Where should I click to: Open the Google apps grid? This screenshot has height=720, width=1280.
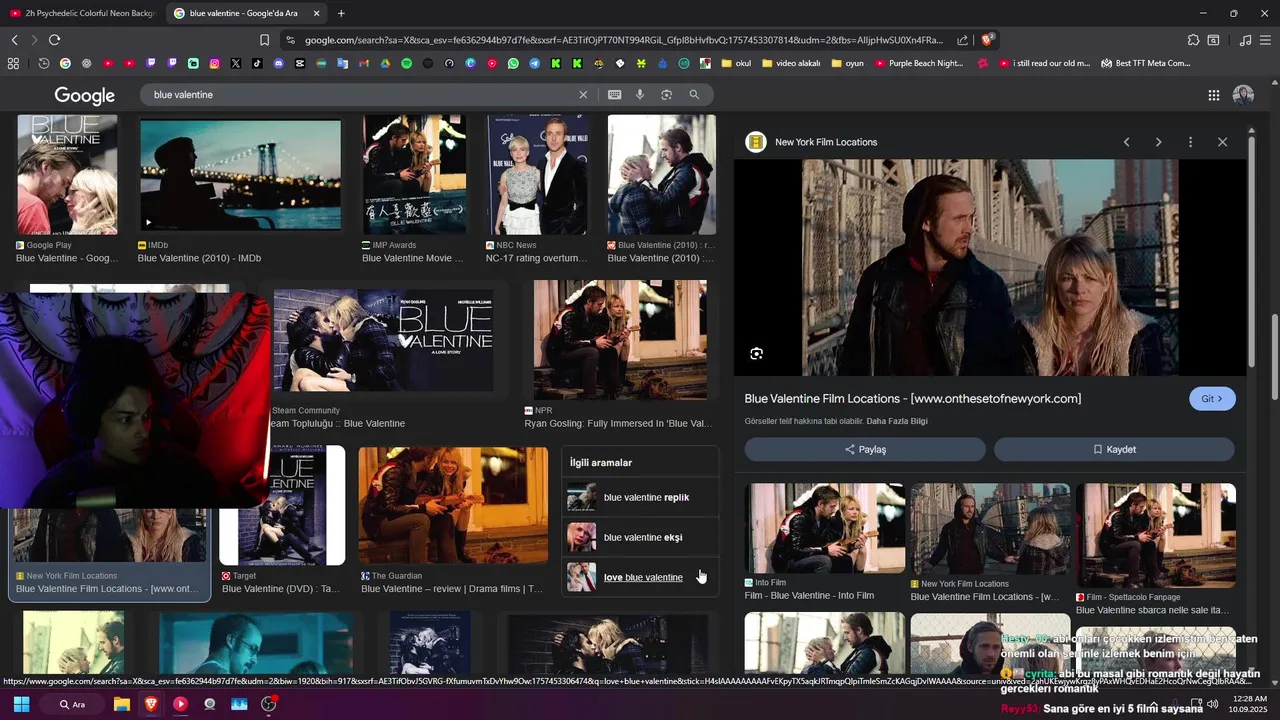pos(1213,95)
